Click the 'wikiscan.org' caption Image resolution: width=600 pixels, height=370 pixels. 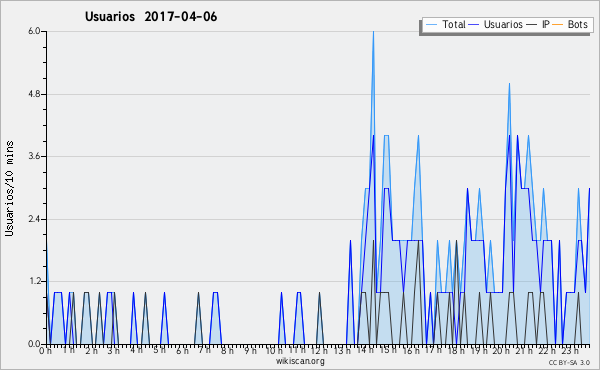300,361
